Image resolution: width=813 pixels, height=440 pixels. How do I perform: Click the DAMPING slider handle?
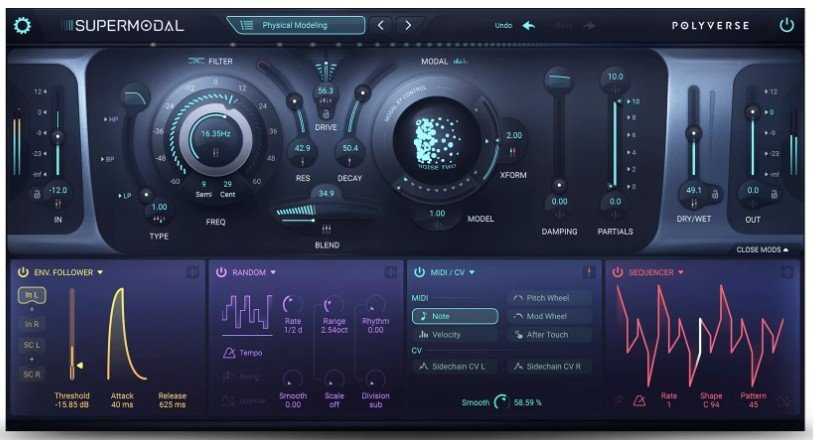click(x=559, y=184)
